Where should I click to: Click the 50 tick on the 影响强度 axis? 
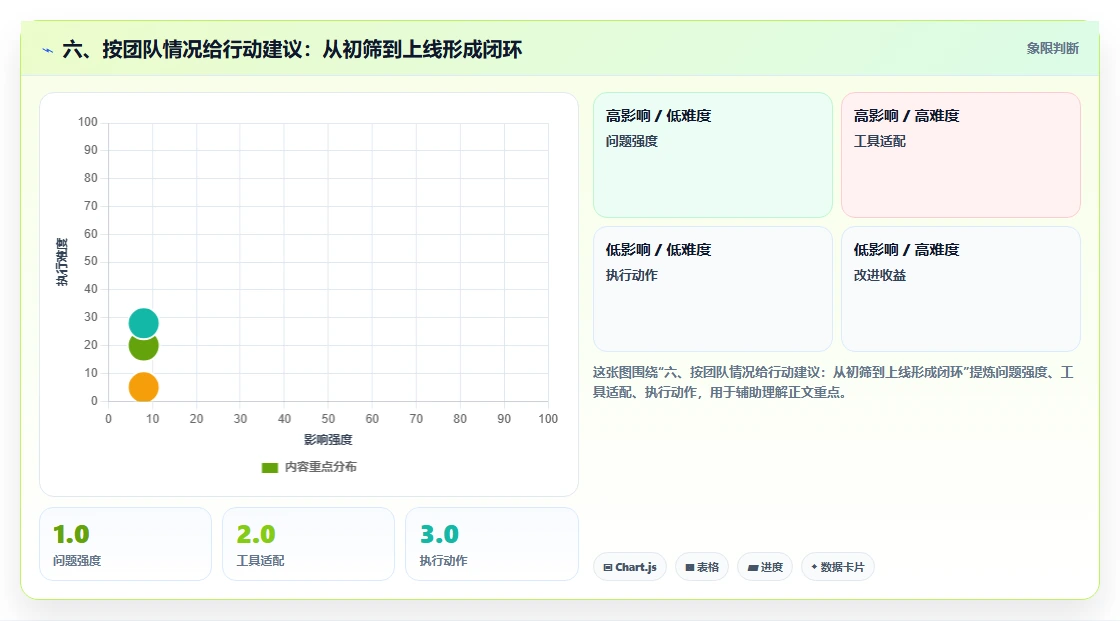pos(328,419)
